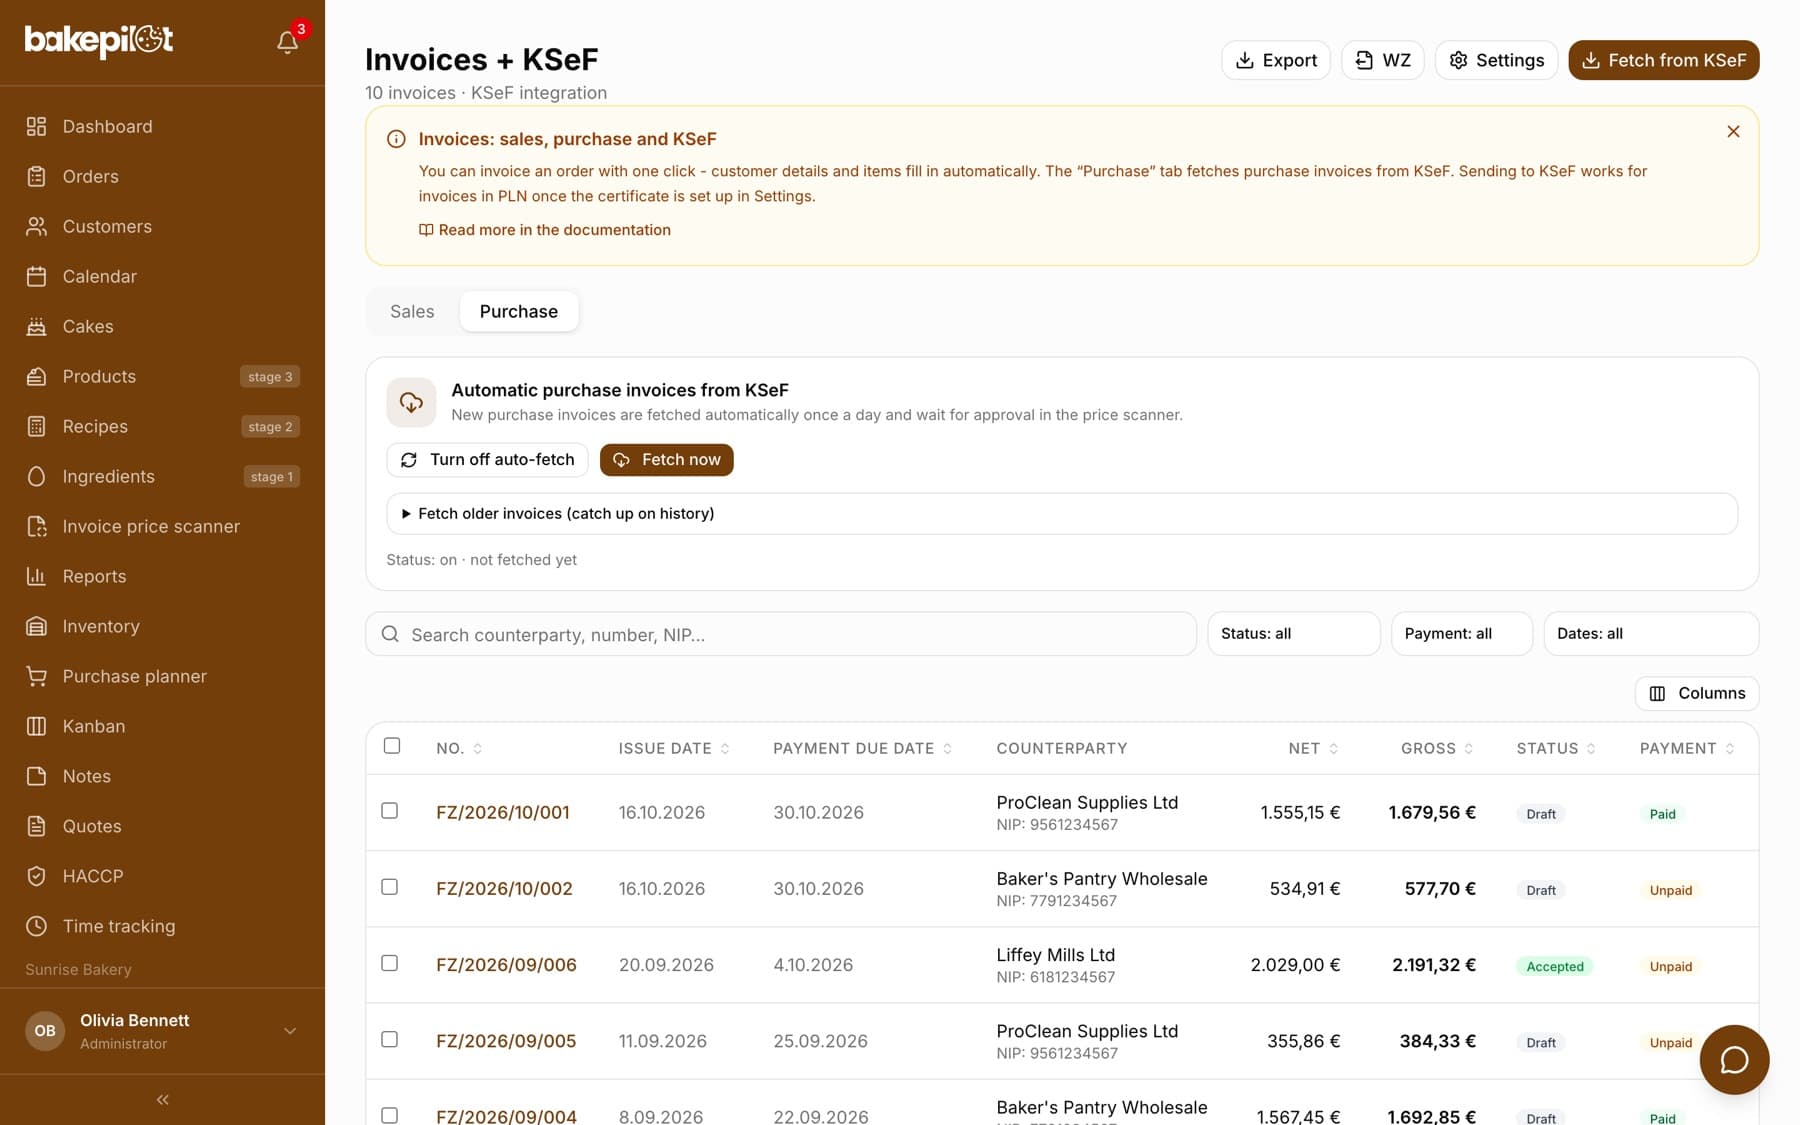
Task: Open the Dates: all filter
Action: (1651, 634)
